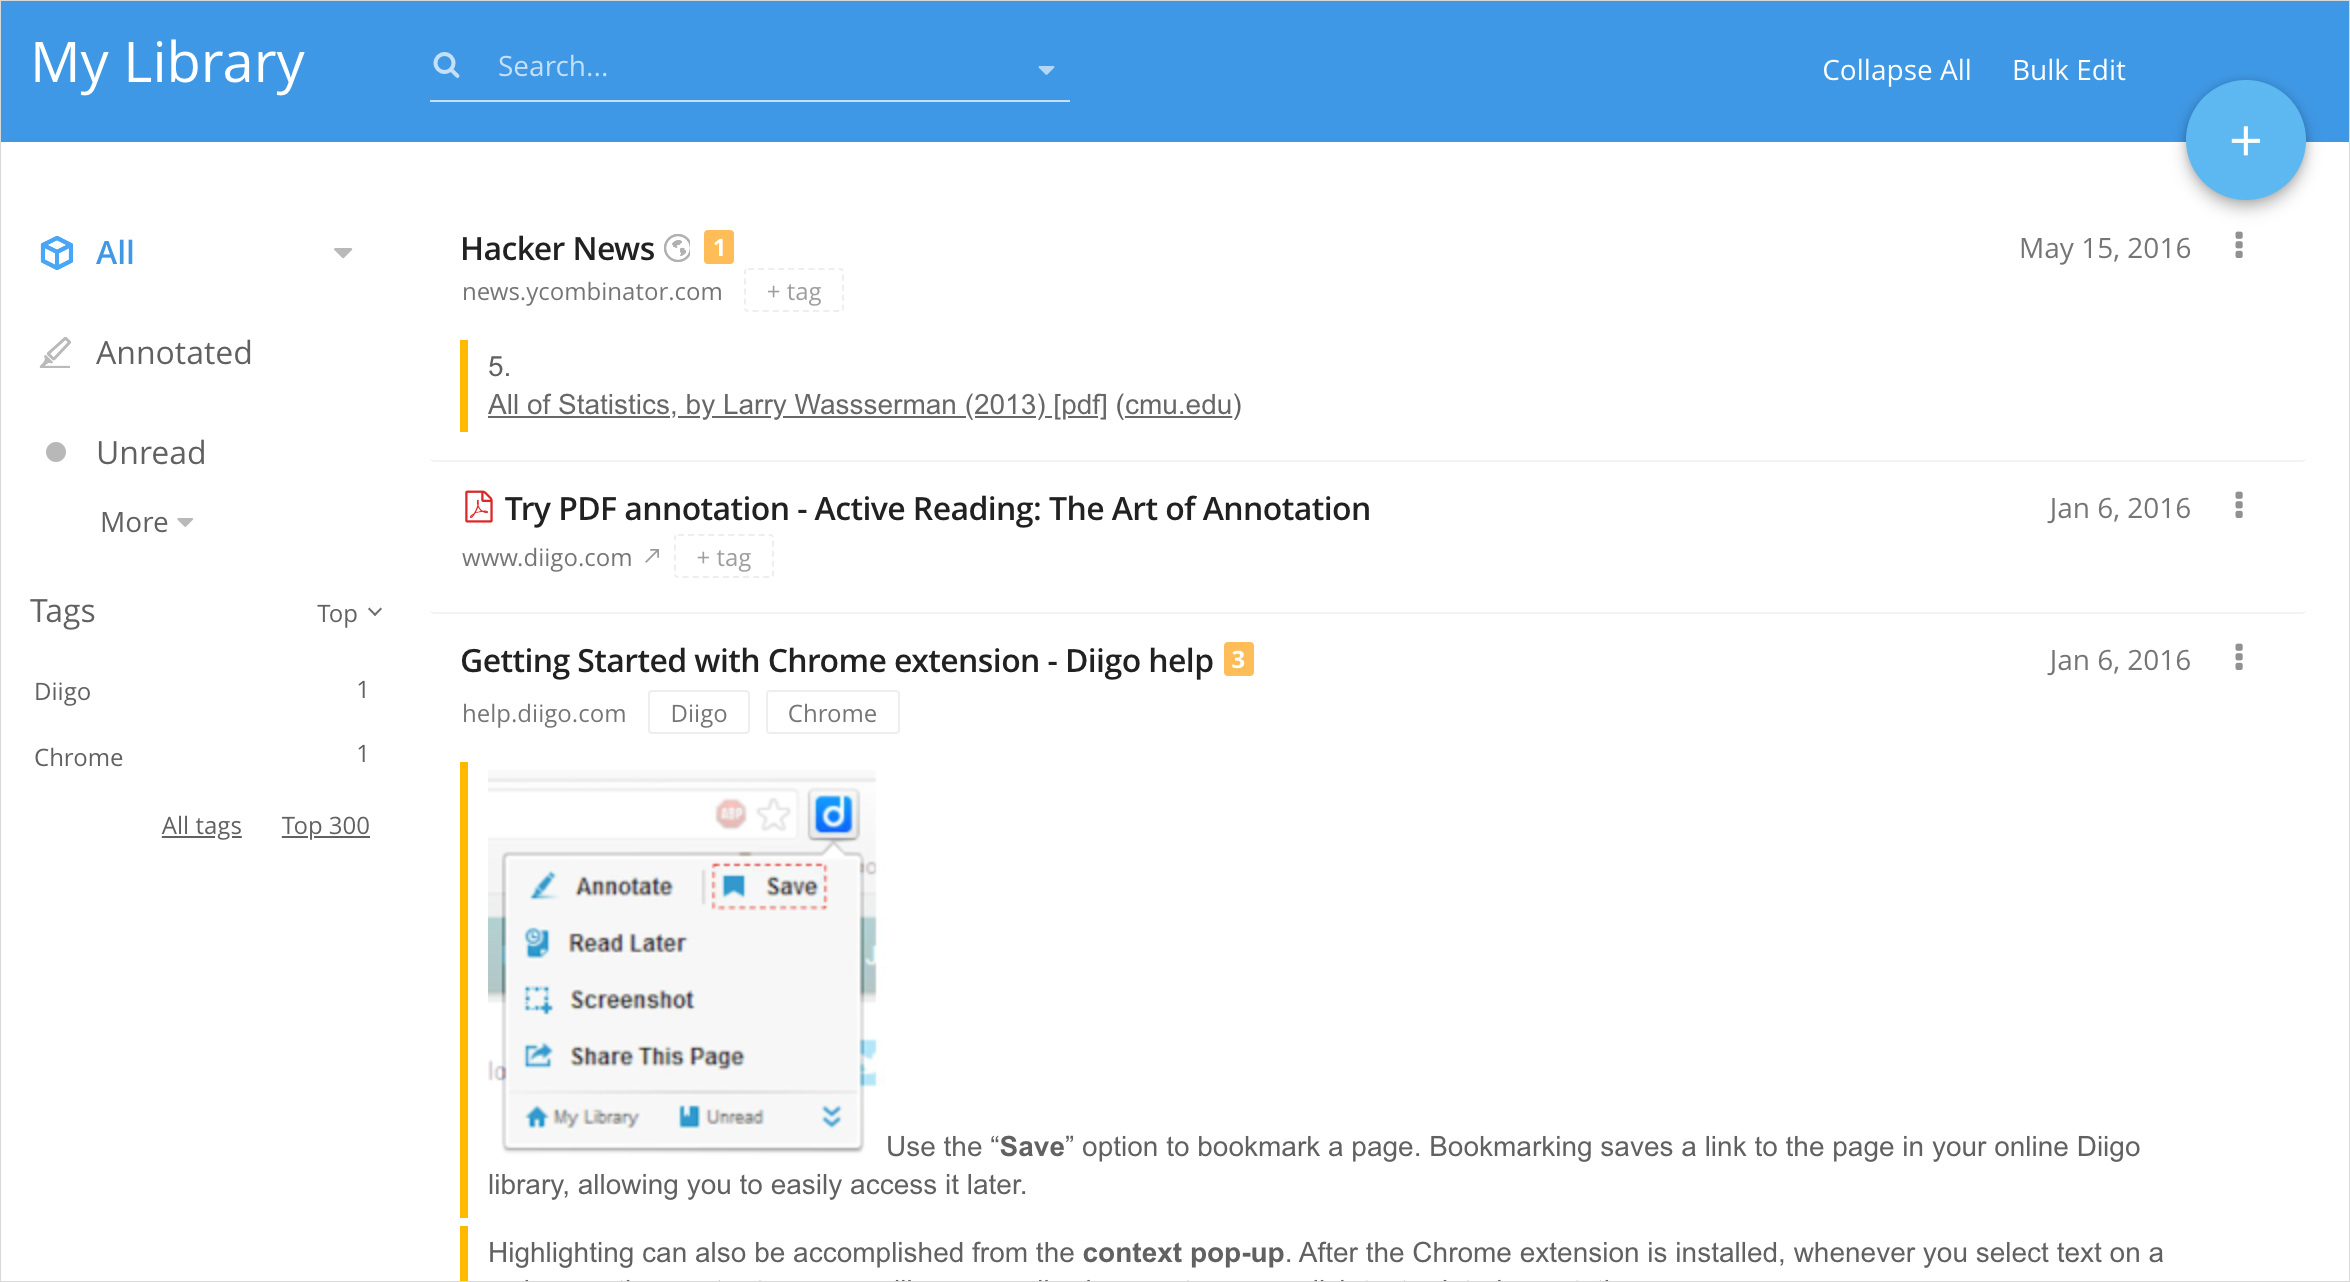Select the Chrome tag in sidebar
2350x1282 pixels.
point(78,757)
